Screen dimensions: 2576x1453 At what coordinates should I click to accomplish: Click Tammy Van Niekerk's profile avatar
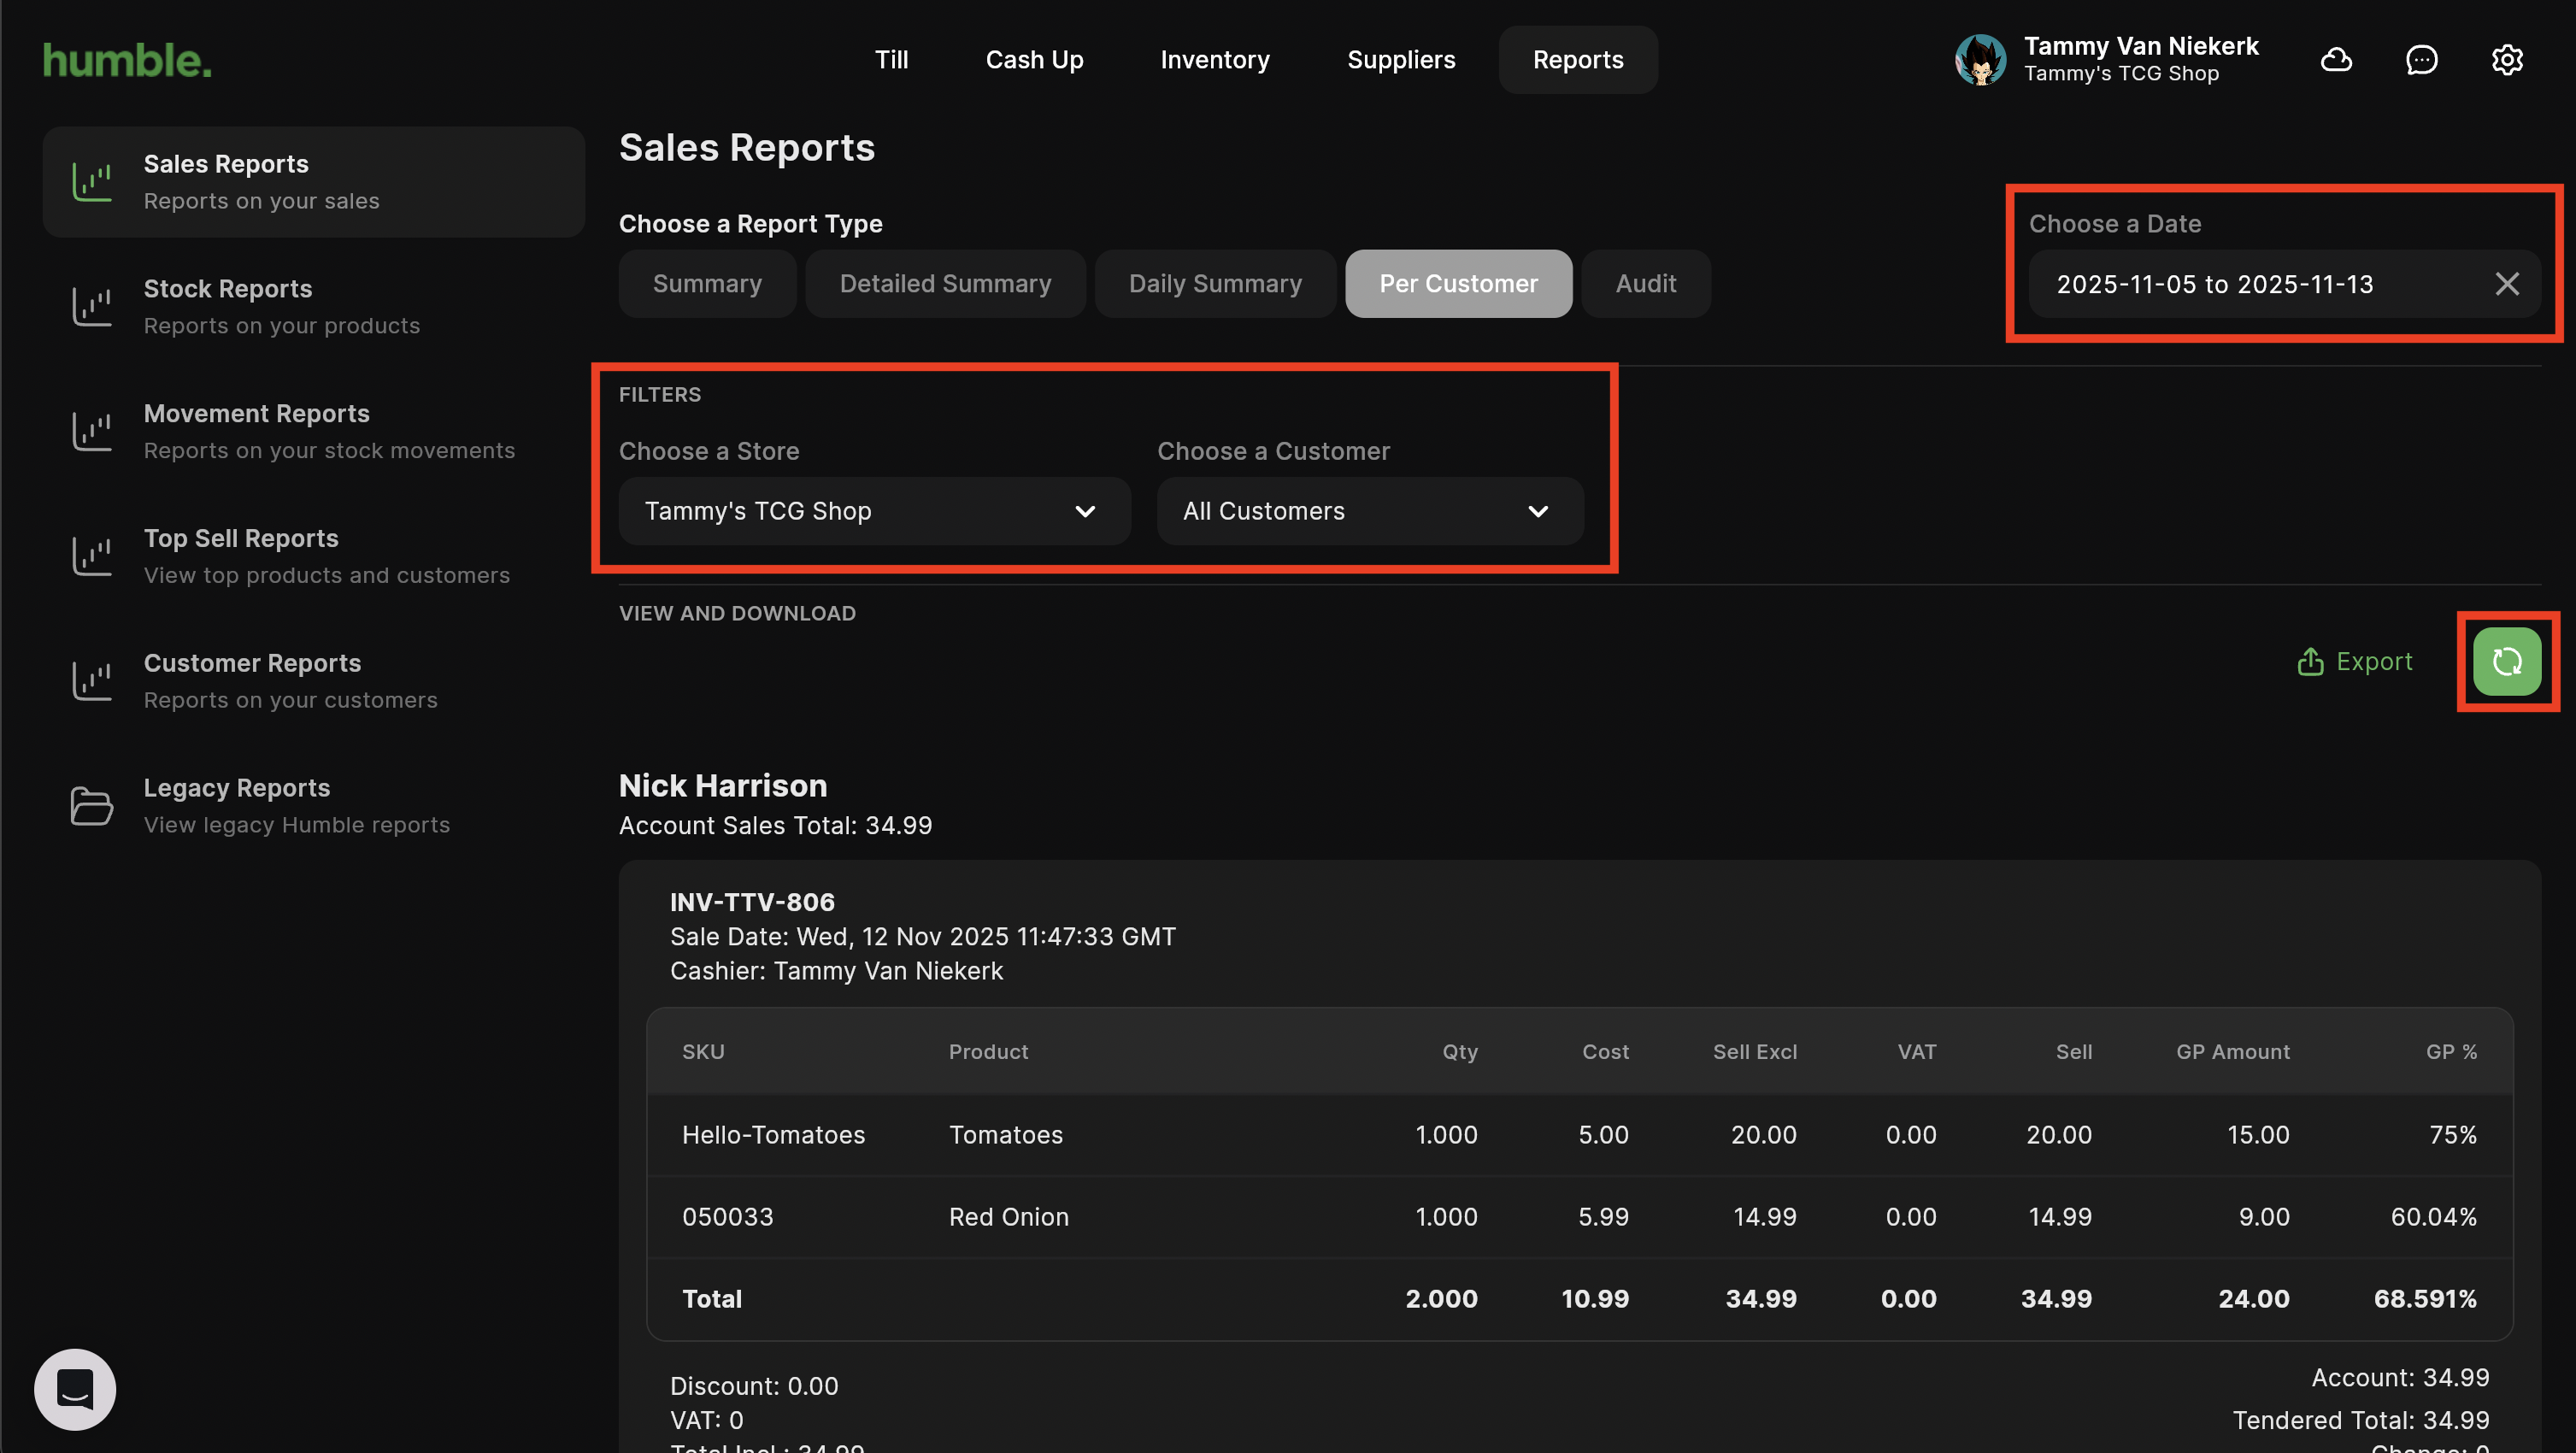[x=1980, y=60]
